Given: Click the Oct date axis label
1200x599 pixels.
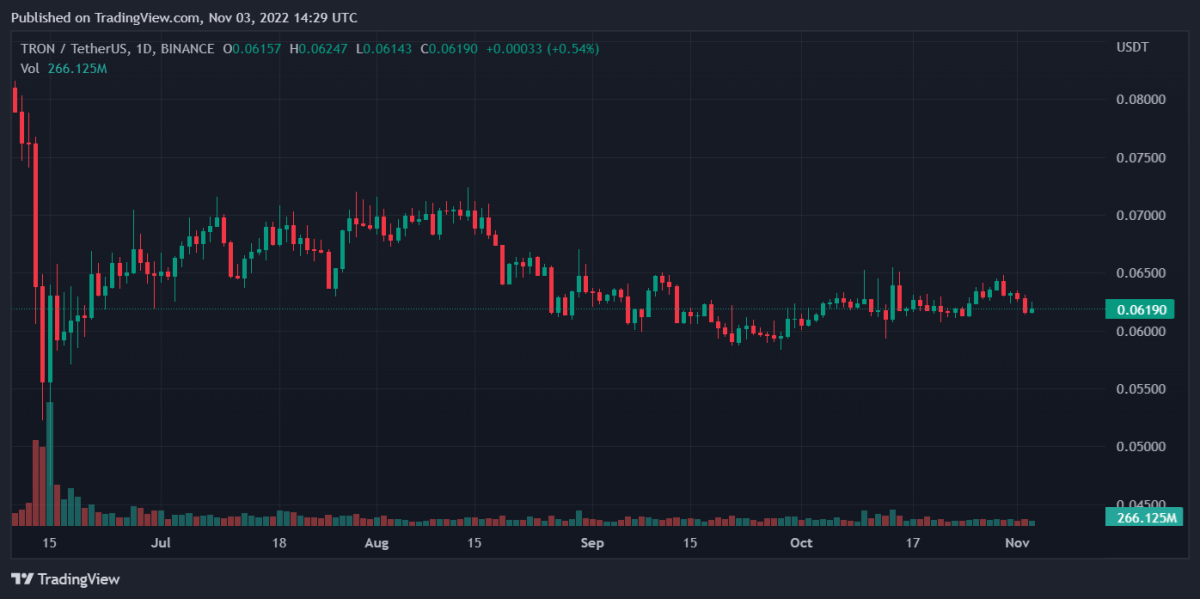Looking at the screenshot, I should (x=800, y=543).
